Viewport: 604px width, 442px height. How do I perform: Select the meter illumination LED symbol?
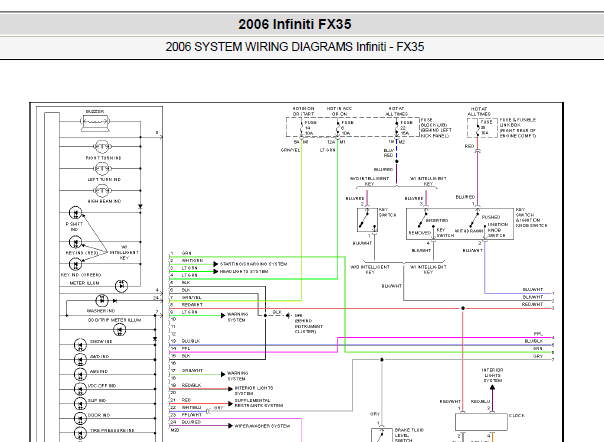(122, 286)
